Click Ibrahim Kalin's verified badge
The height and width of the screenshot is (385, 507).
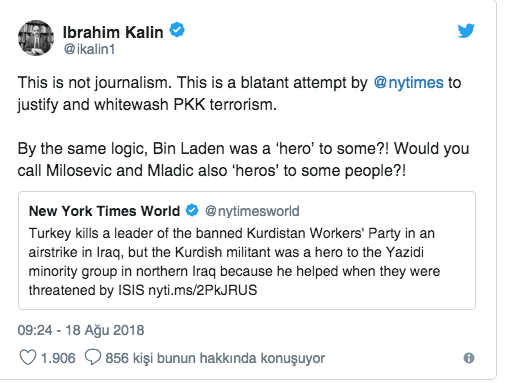[177, 30]
